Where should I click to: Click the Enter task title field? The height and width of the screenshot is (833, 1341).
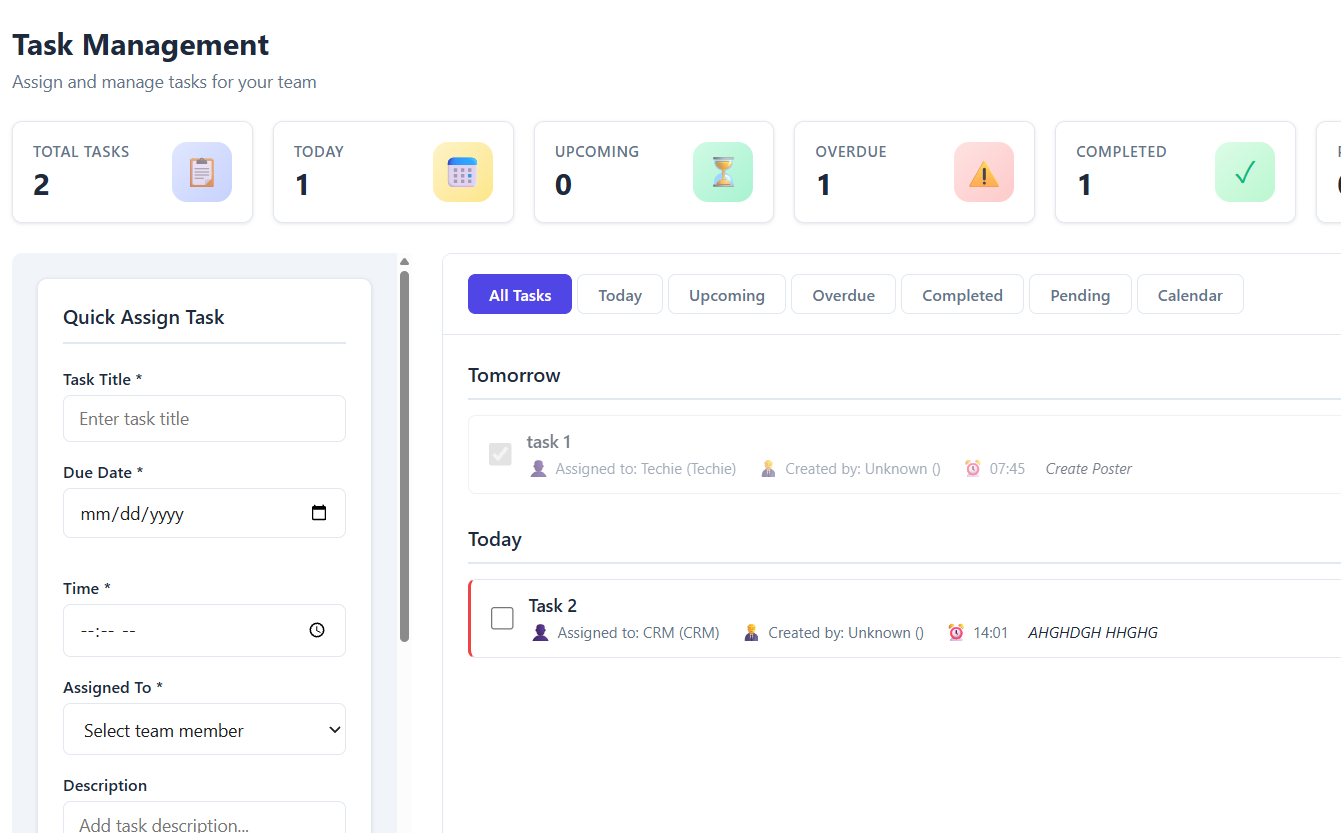[x=204, y=418]
